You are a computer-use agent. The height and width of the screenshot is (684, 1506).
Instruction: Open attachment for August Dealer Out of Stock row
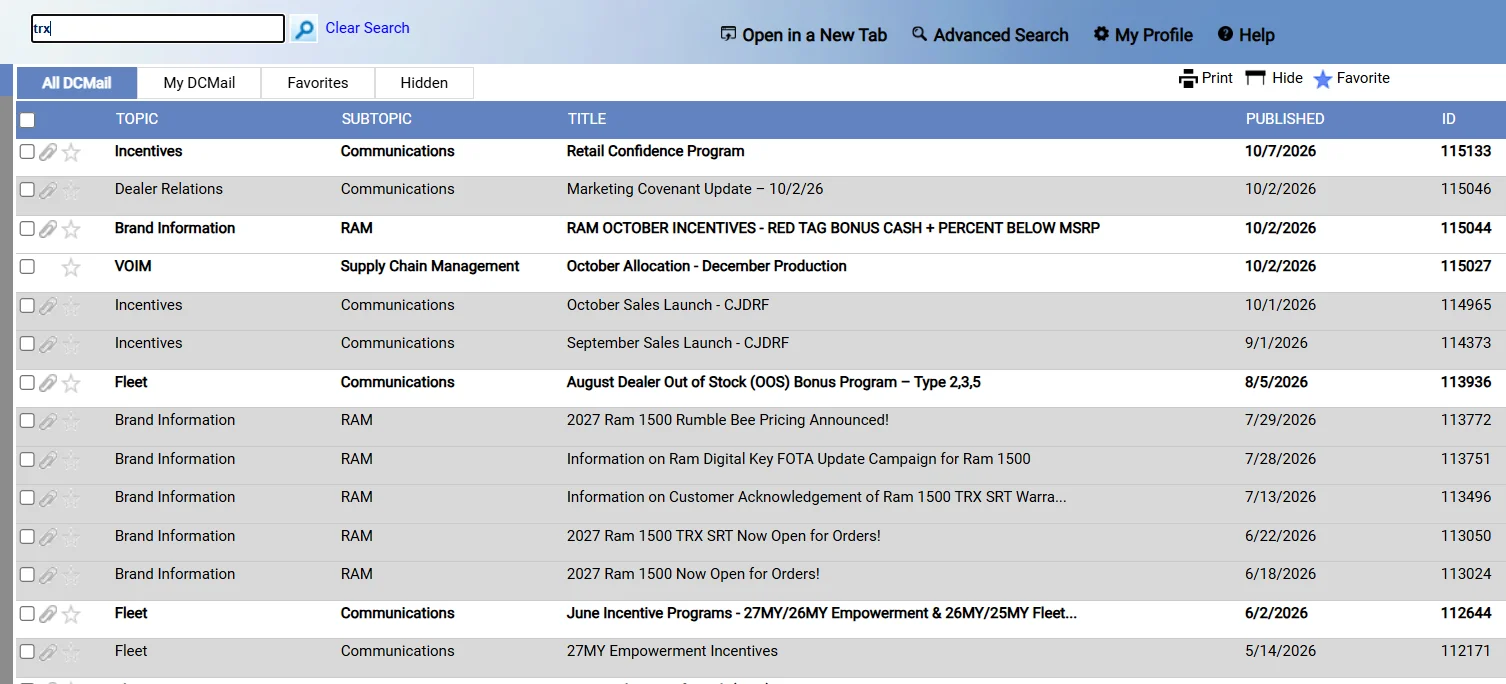click(x=48, y=383)
